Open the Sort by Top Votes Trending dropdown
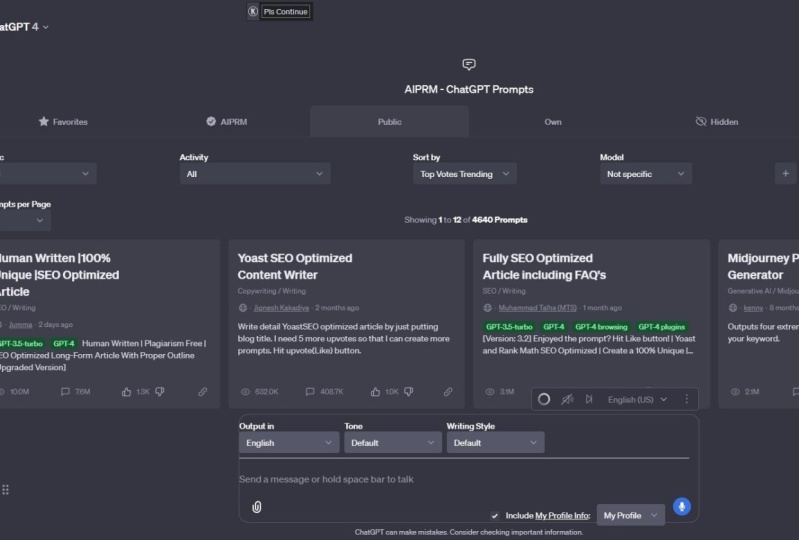 [x=464, y=174]
